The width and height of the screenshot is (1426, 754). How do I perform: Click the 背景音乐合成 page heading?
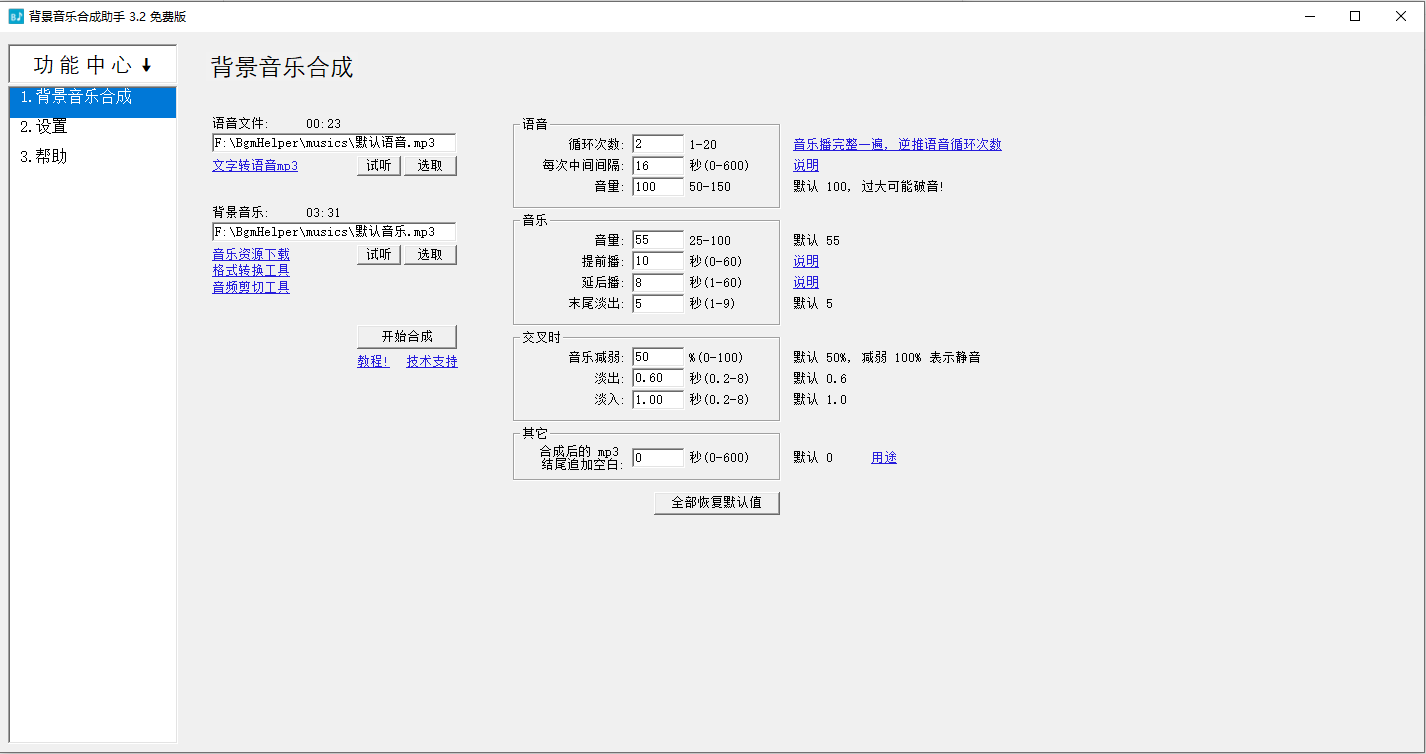[282, 67]
